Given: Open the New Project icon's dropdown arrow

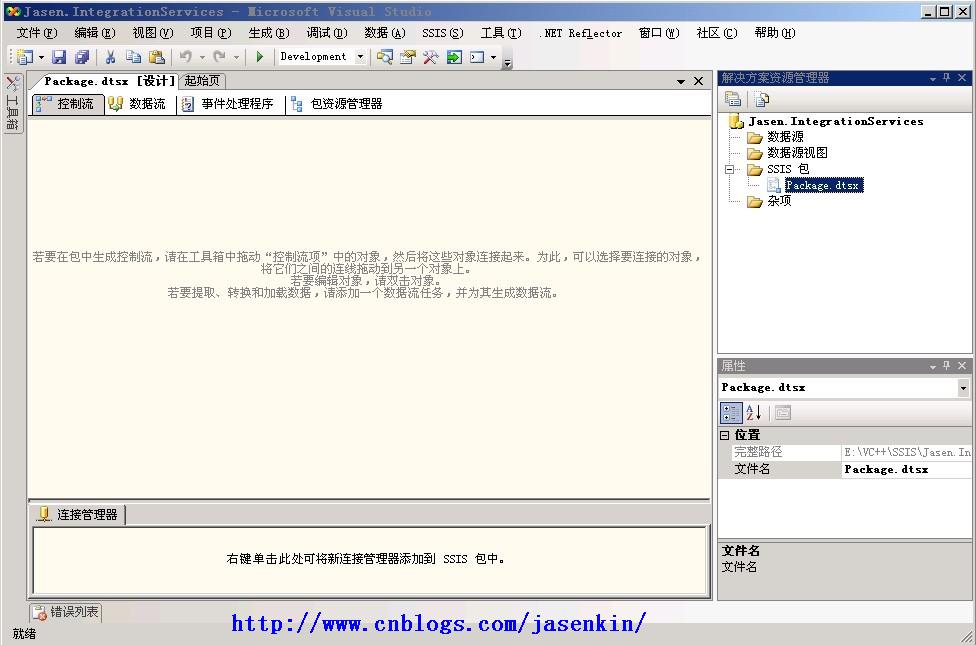Looking at the screenshot, I should [41, 57].
